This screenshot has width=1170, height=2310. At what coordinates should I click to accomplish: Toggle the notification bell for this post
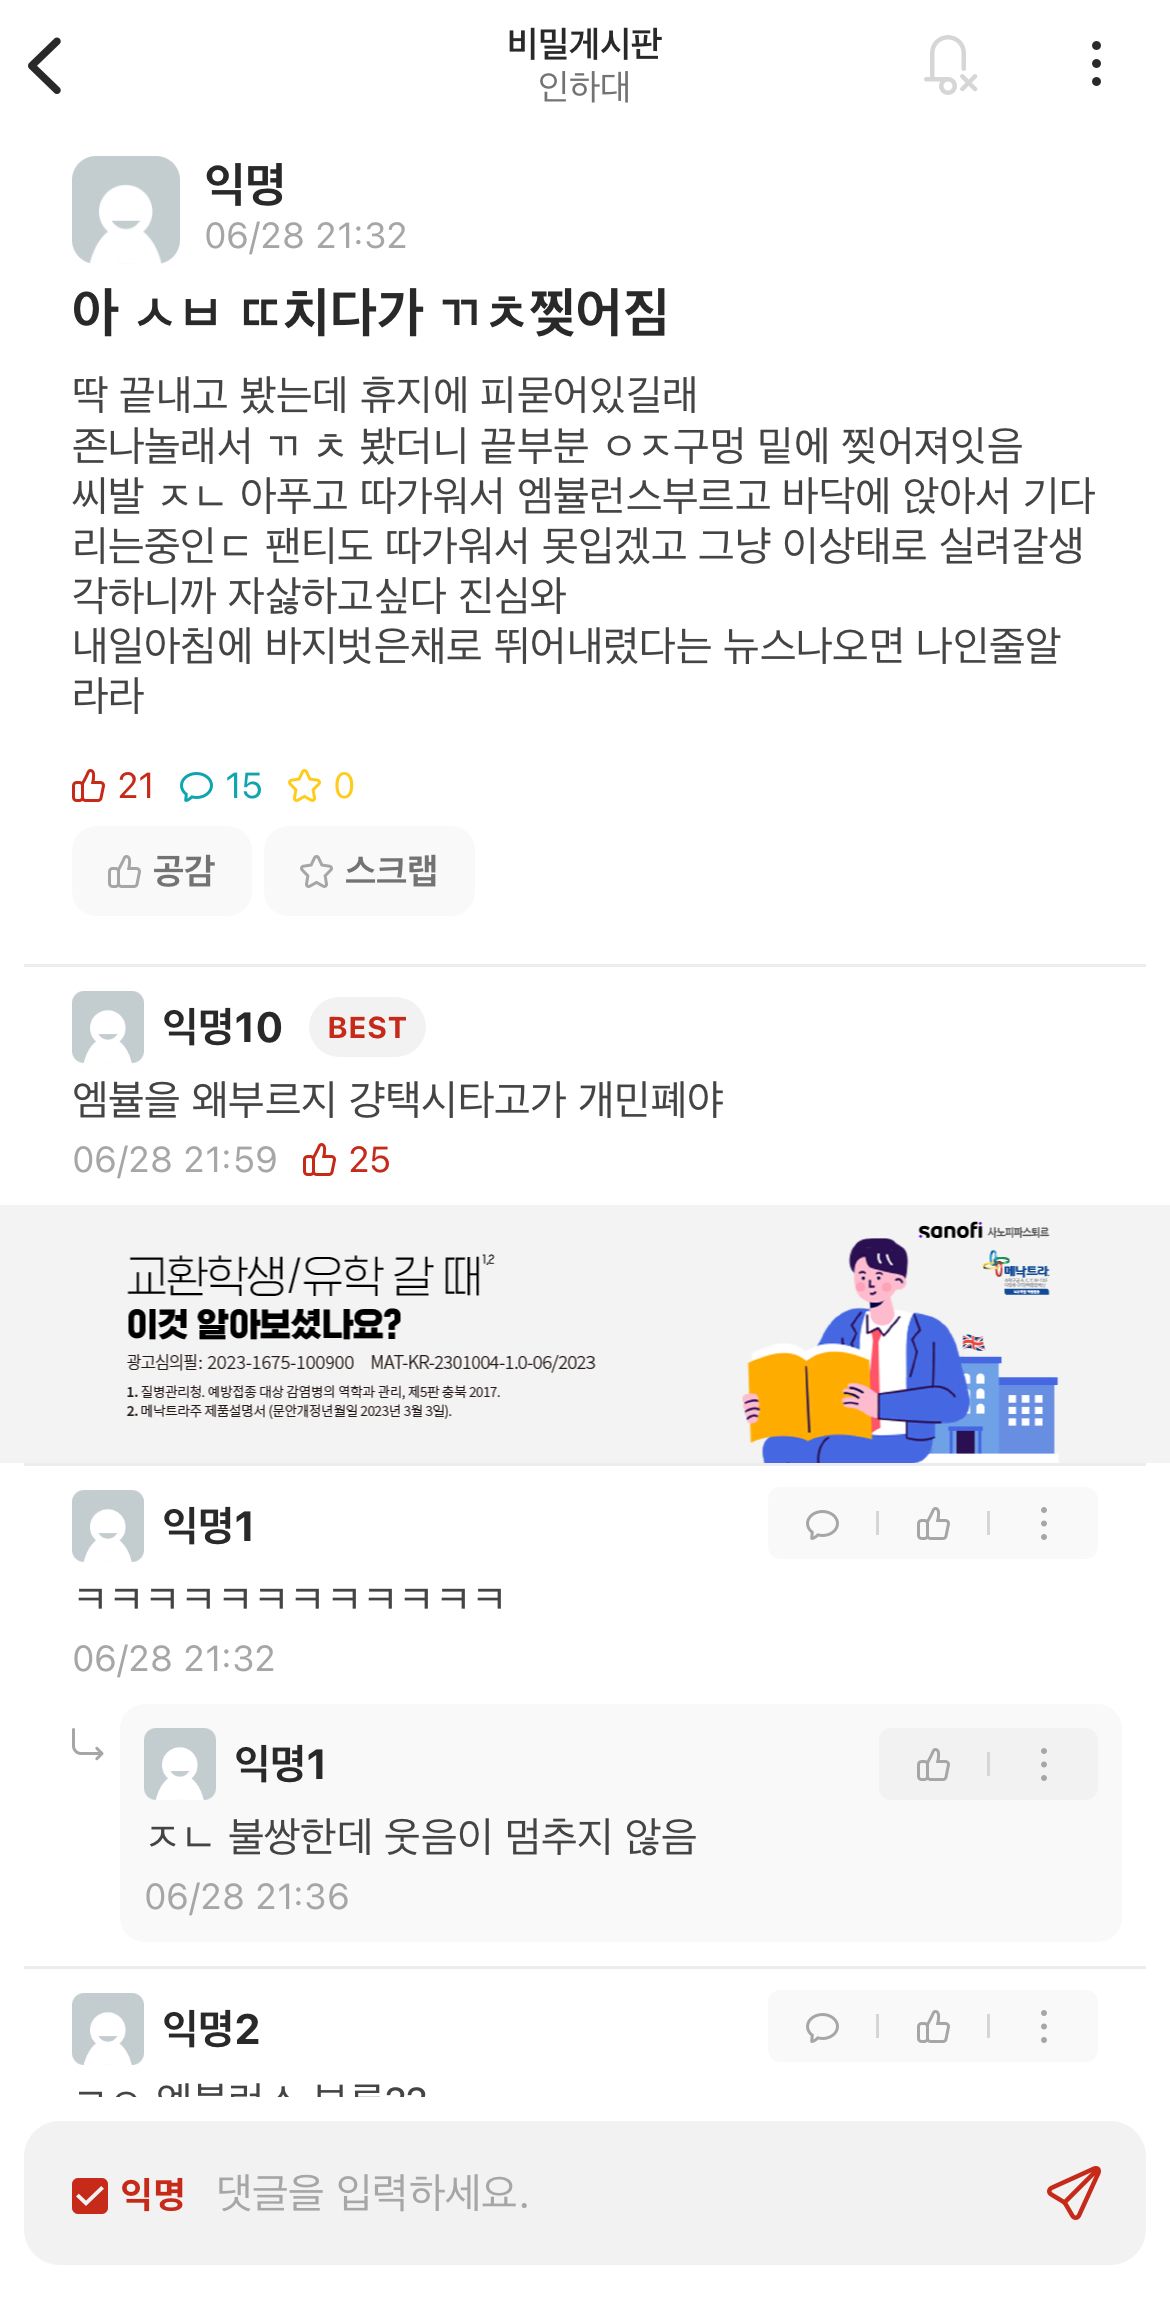949,65
